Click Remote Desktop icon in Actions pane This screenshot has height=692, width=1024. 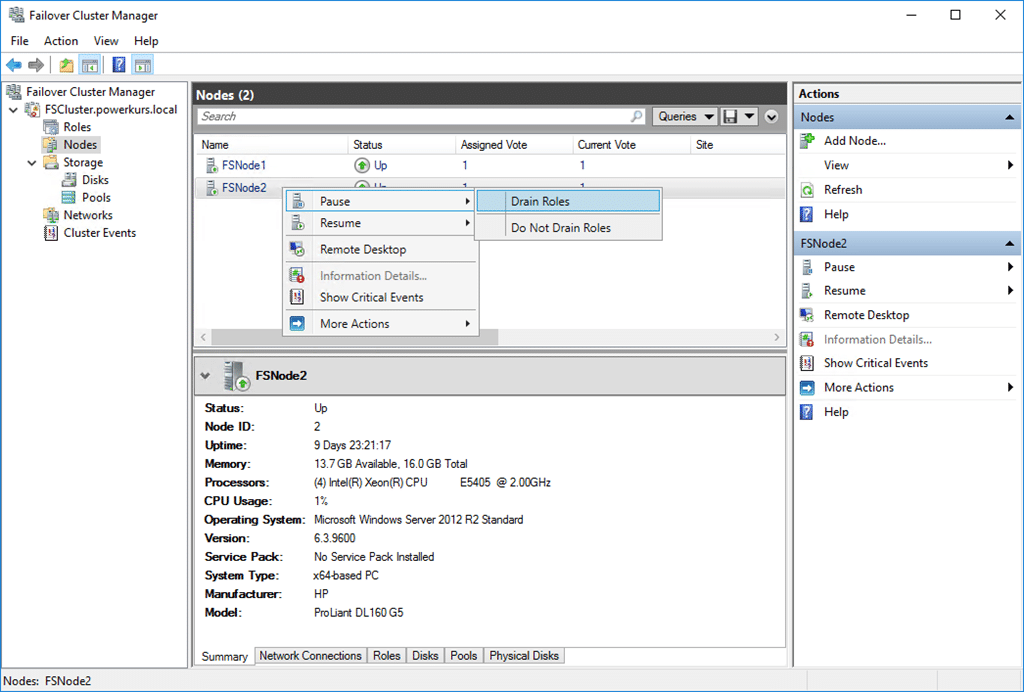point(808,315)
